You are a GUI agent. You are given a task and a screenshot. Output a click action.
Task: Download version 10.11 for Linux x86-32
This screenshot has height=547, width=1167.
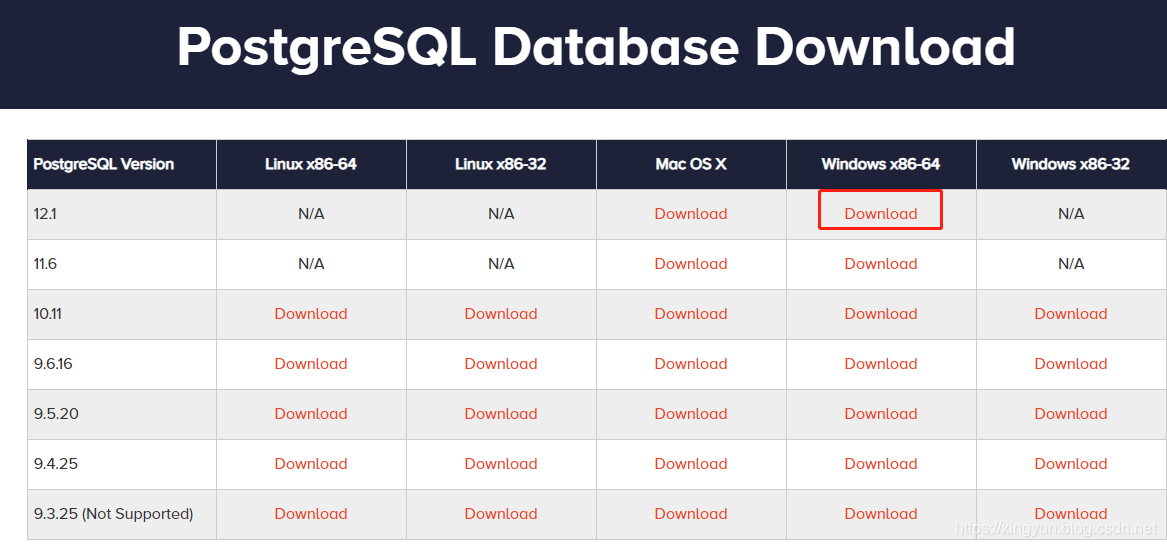click(501, 313)
